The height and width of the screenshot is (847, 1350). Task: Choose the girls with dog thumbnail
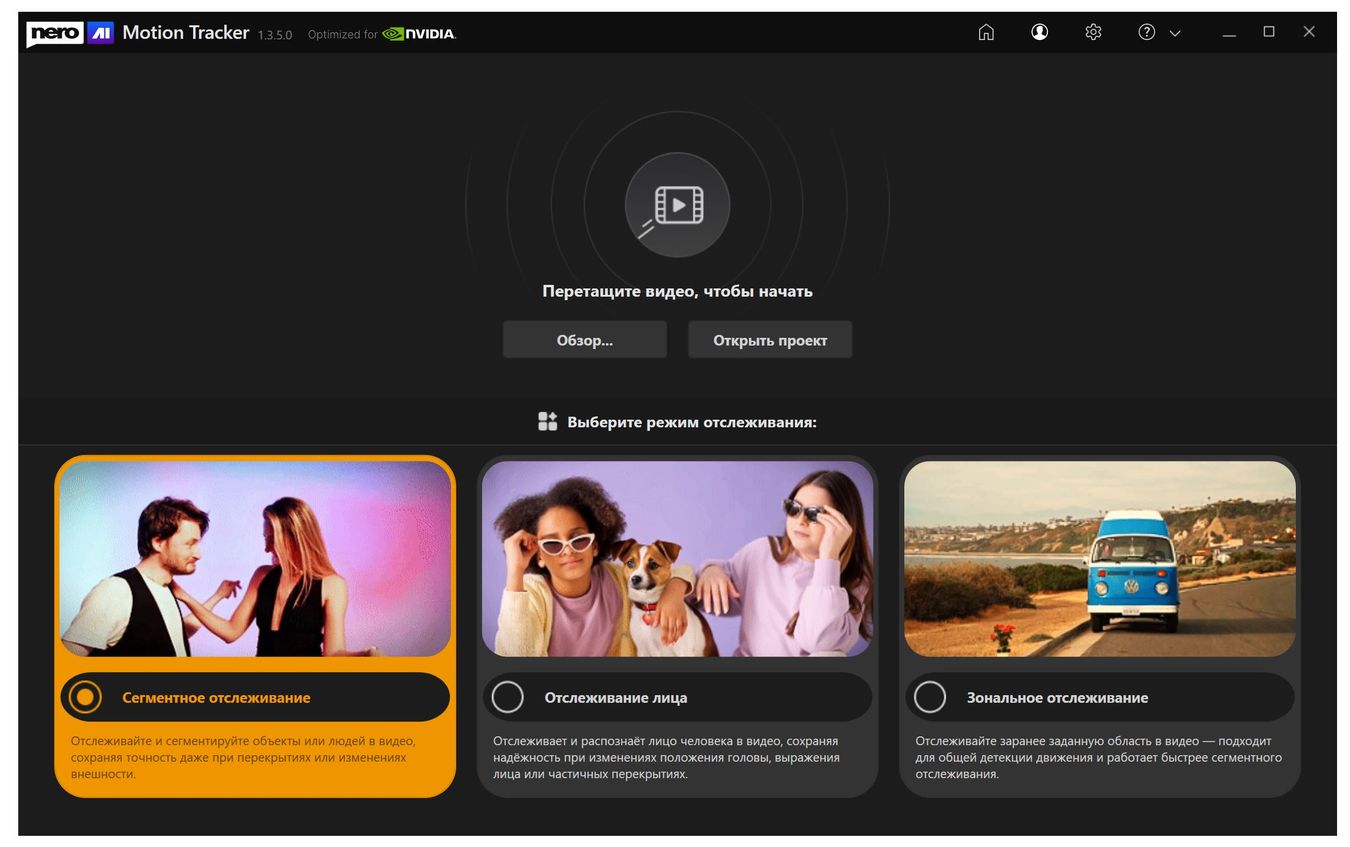pos(677,558)
